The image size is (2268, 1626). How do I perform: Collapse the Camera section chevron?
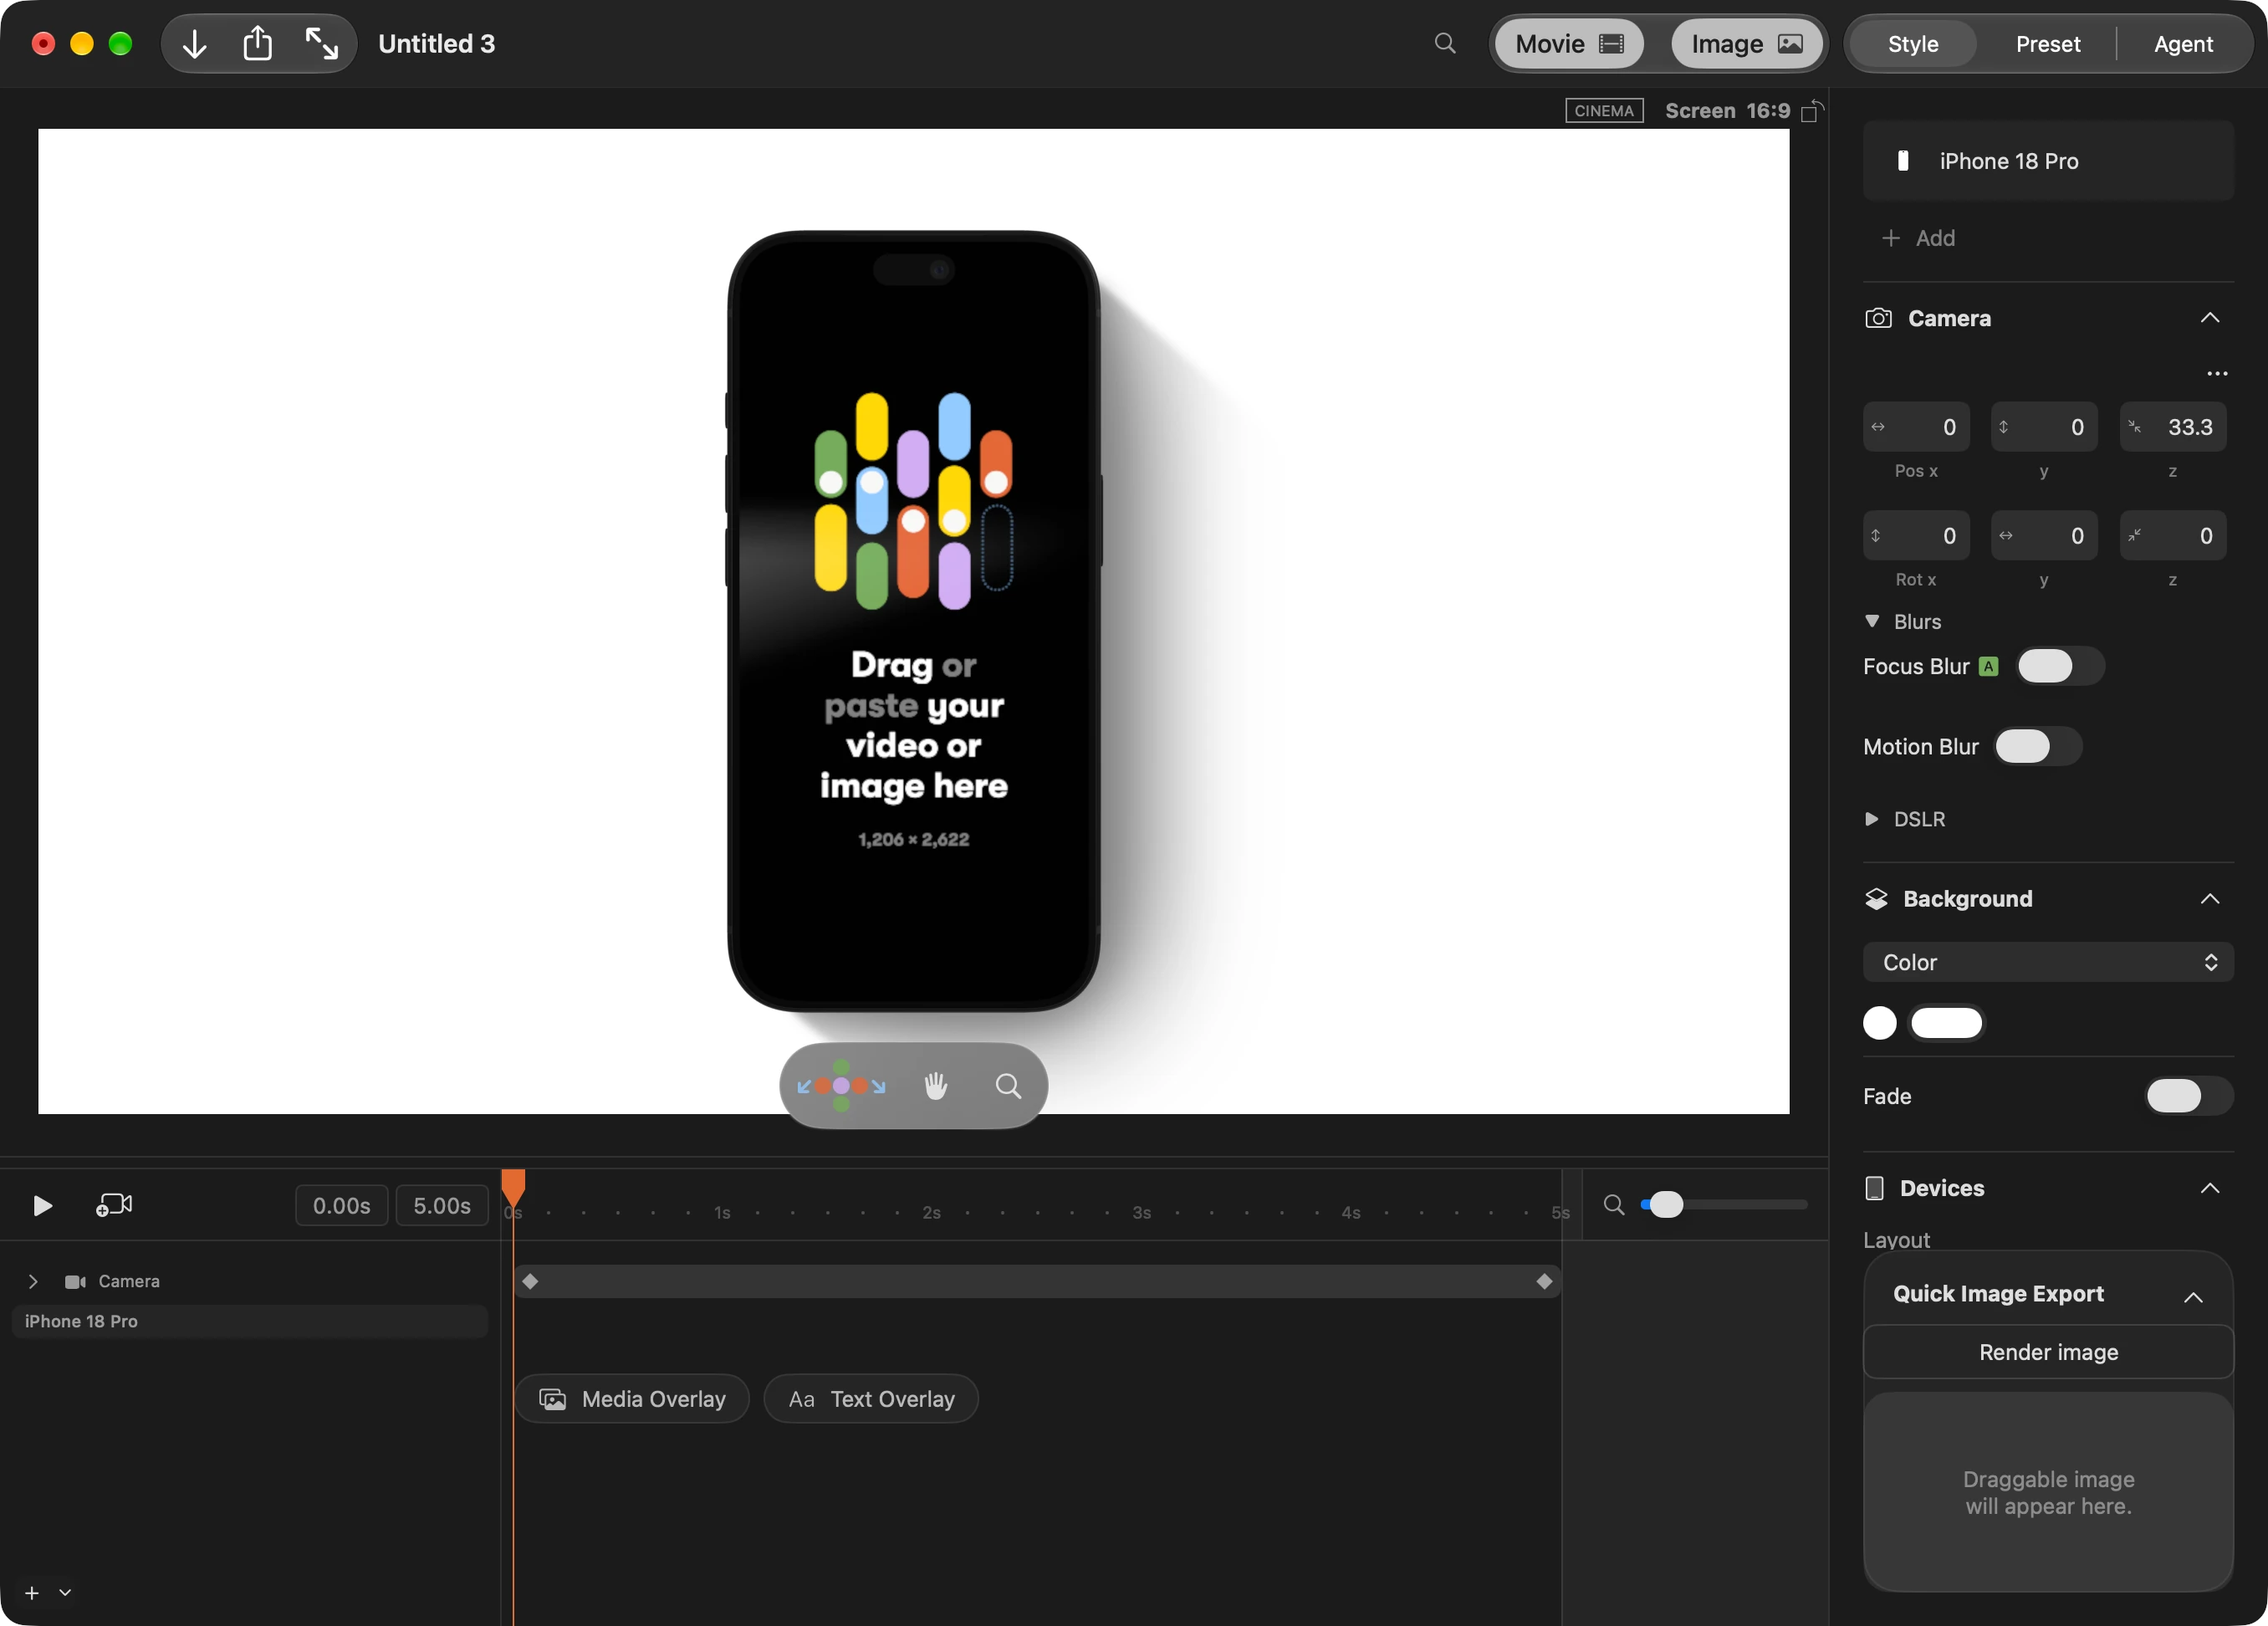coord(2210,318)
